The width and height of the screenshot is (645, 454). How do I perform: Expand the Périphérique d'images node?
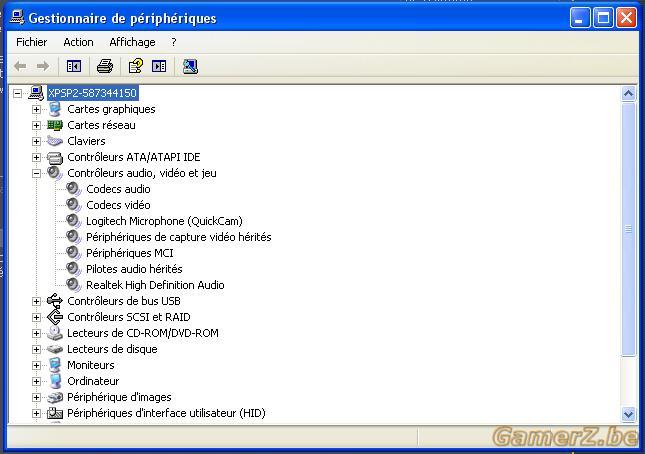pos(36,397)
